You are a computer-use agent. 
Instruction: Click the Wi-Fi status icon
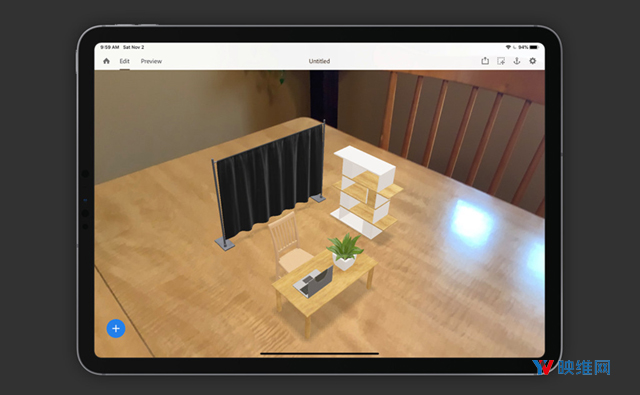click(508, 47)
